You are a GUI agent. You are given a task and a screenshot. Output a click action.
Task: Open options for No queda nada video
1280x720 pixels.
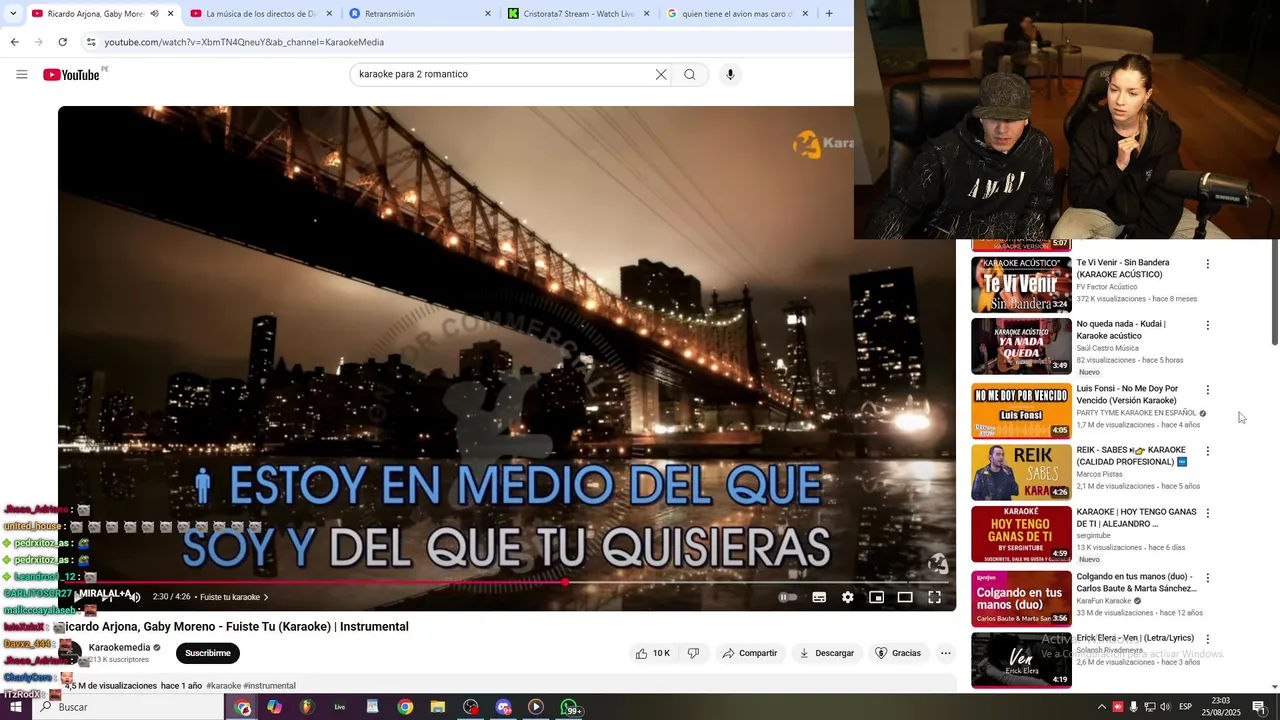pos(1207,325)
